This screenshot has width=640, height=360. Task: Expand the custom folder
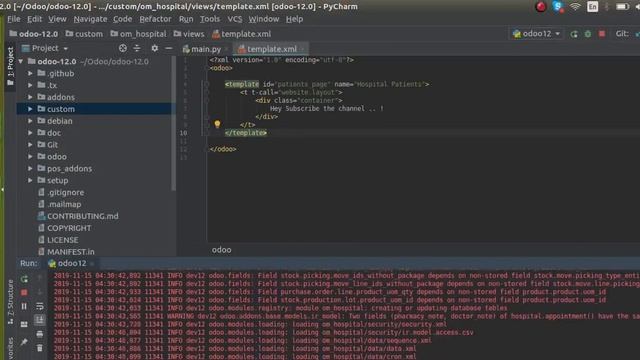pos(30,109)
